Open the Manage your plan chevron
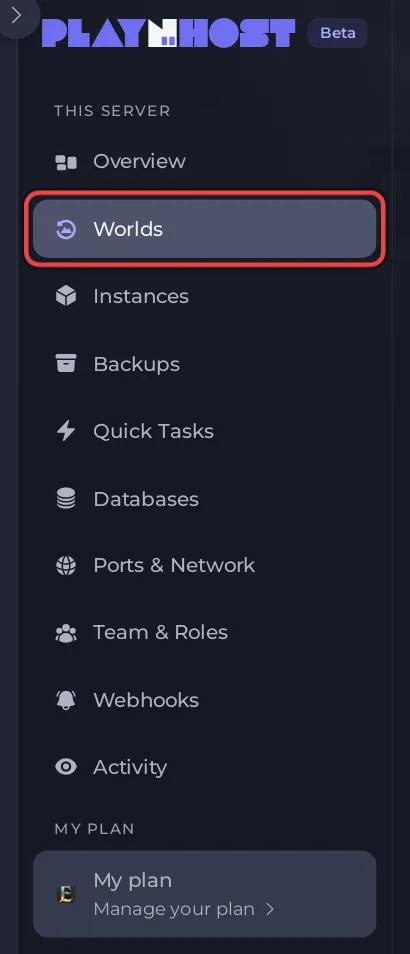 (x=270, y=910)
